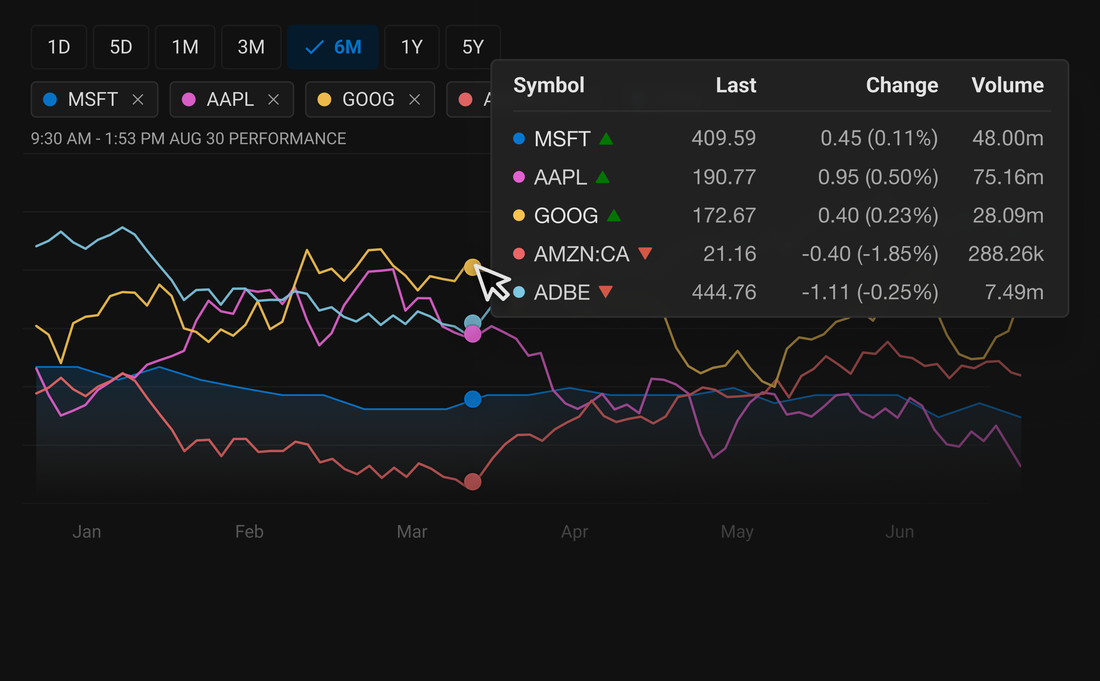Click the MSFT symbol chip
The width and height of the screenshot is (1100, 681).
pos(95,100)
